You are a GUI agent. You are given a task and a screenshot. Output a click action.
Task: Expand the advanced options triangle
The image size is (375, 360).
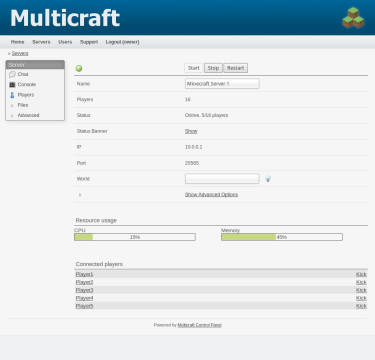[80, 195]
